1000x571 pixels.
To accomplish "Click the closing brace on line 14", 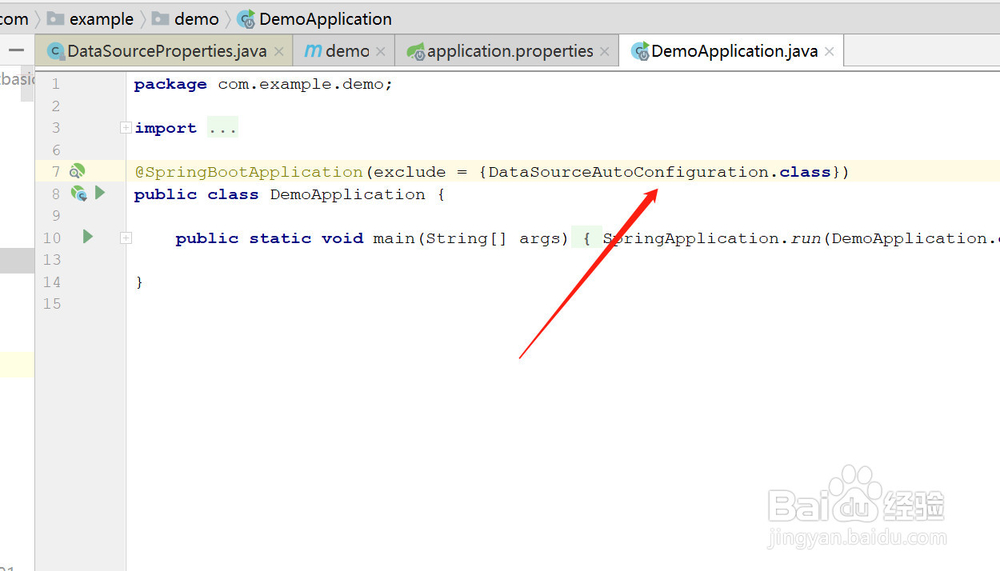I will (139, 282).
